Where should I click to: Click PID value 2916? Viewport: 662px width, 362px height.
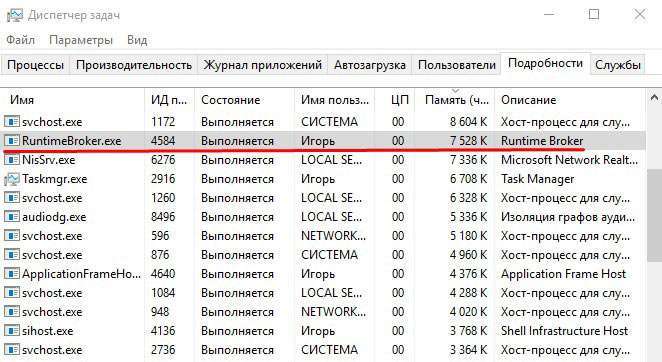coord(163,179)
